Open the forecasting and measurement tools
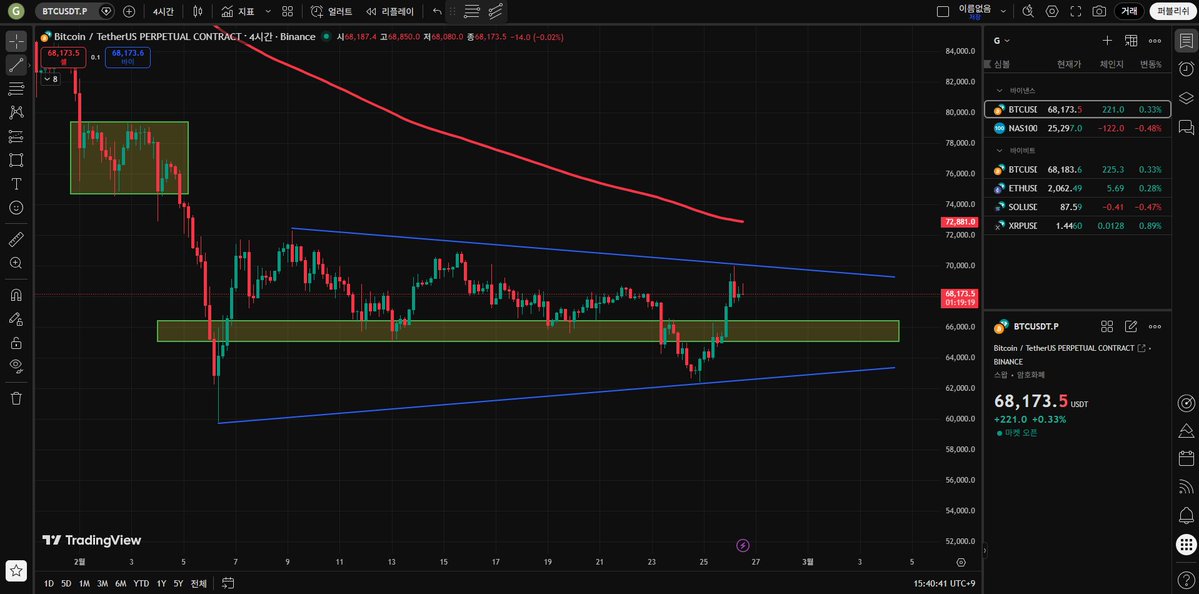The height and width of the screenshot is (594, 1199). point(16,137)
